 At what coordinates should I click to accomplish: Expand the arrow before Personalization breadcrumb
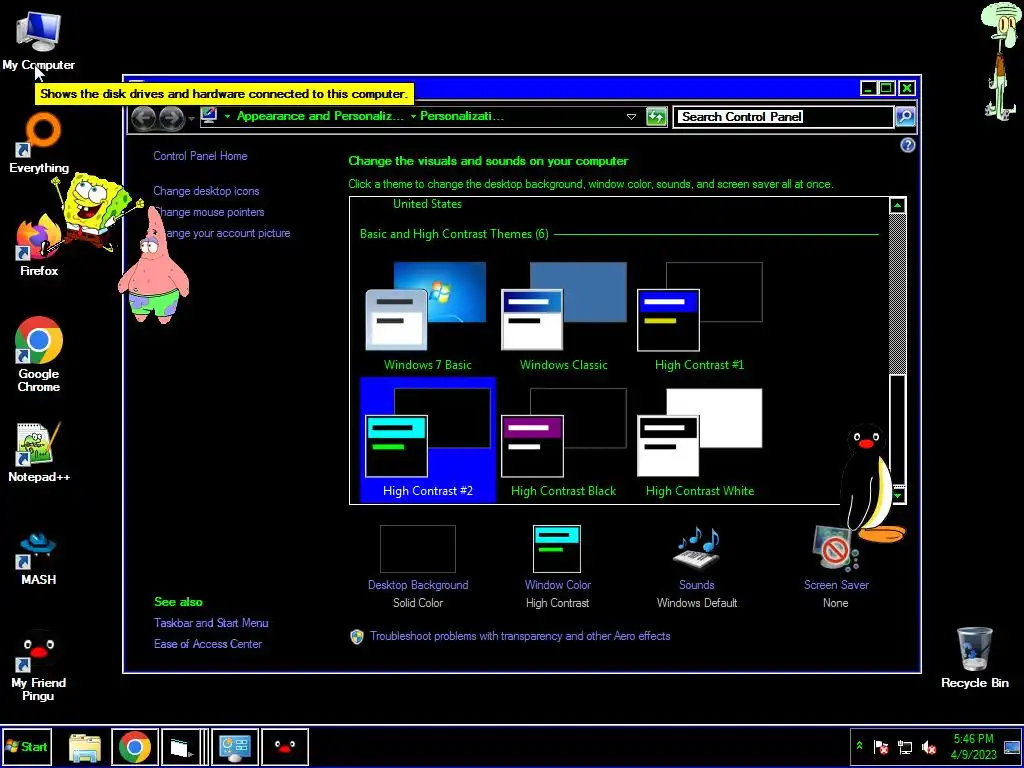pyautogui.click(x=413, y=117)
